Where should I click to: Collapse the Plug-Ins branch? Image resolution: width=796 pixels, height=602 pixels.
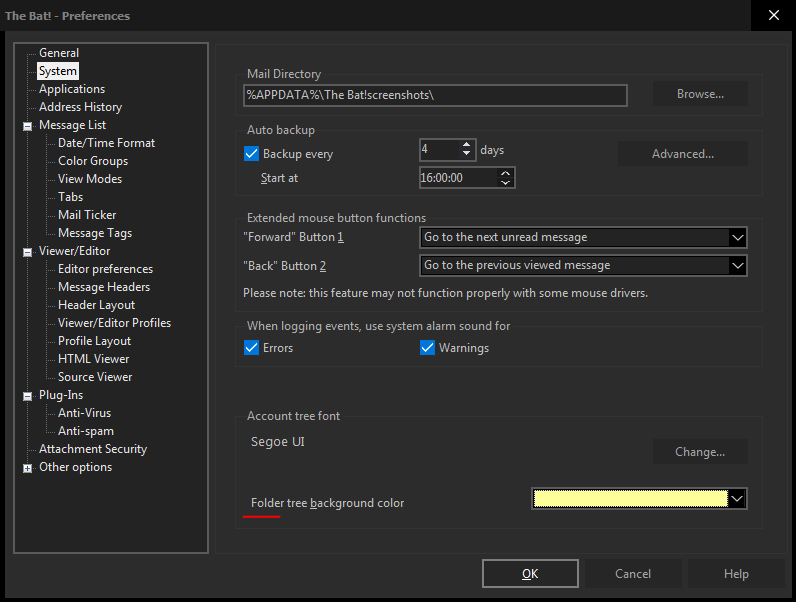27,396
